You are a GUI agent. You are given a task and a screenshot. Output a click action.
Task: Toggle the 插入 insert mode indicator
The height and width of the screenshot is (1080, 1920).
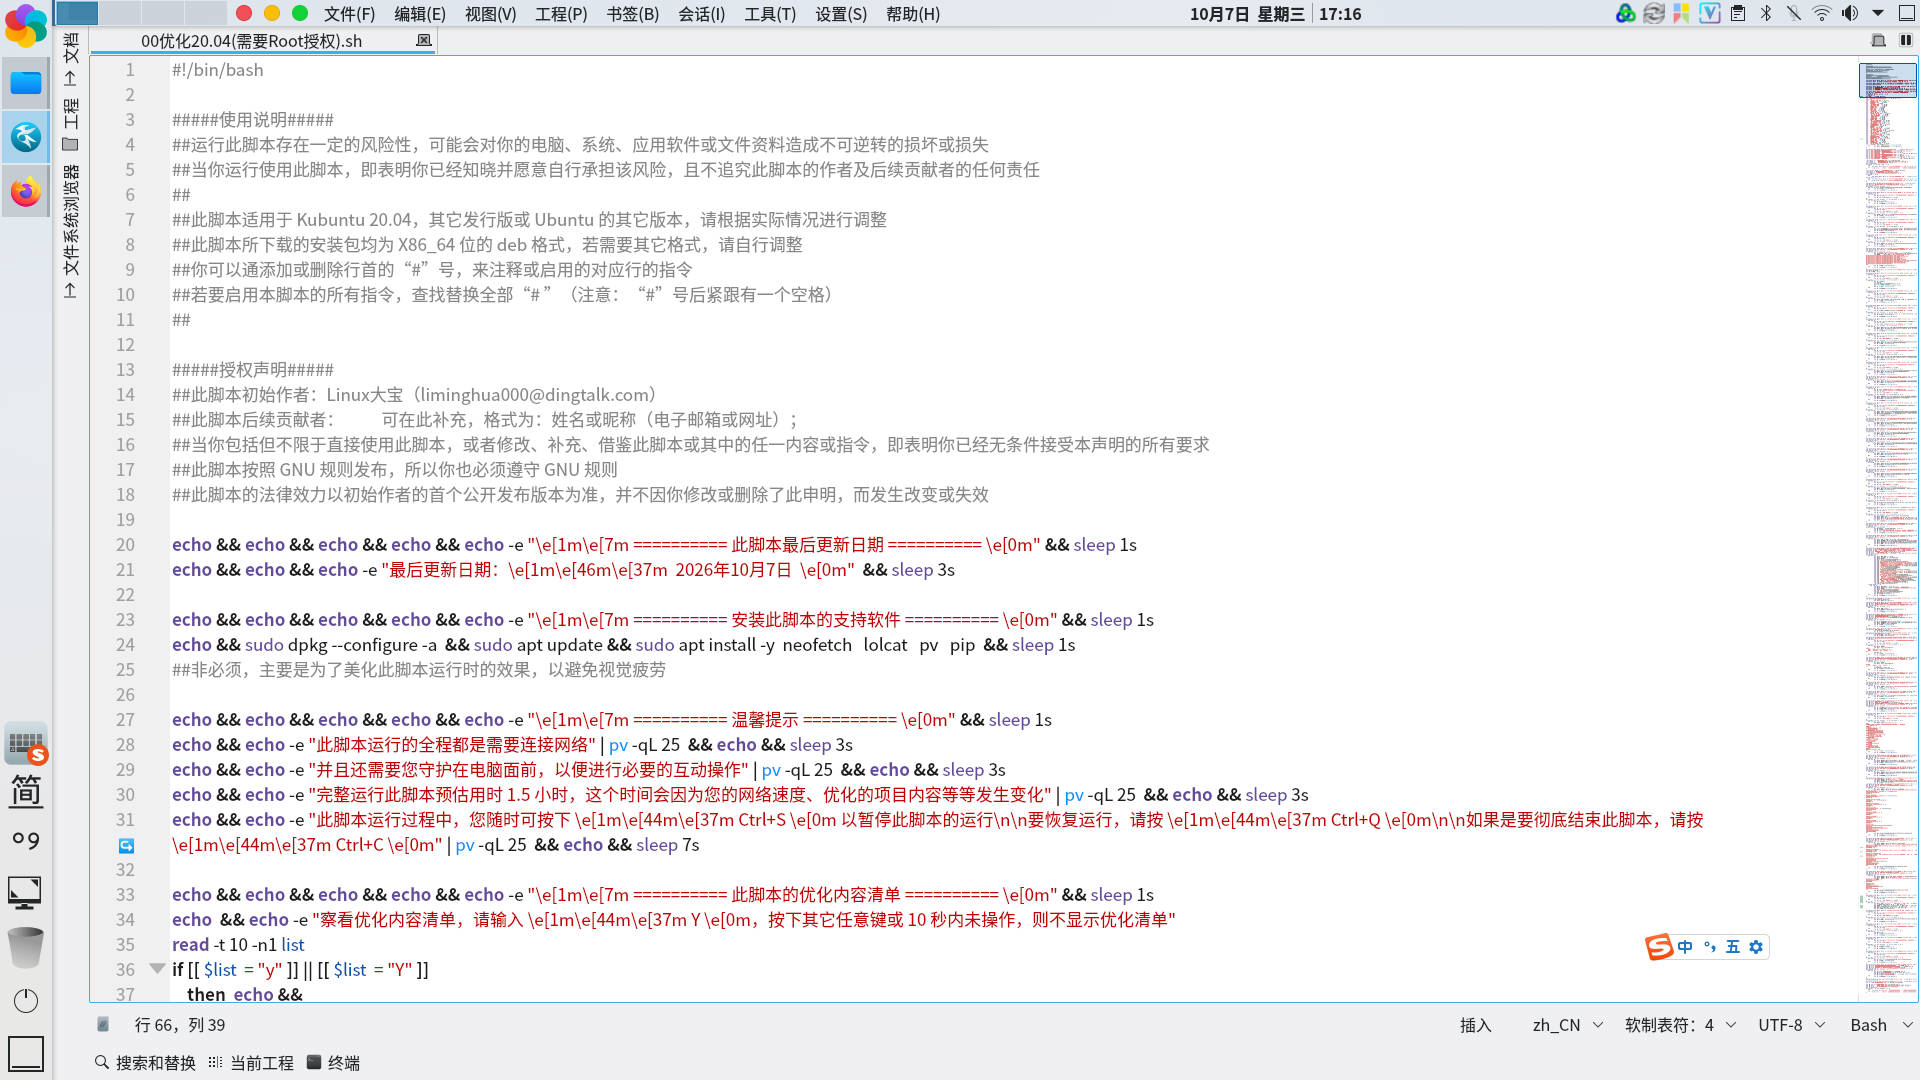(1475, 1025)
